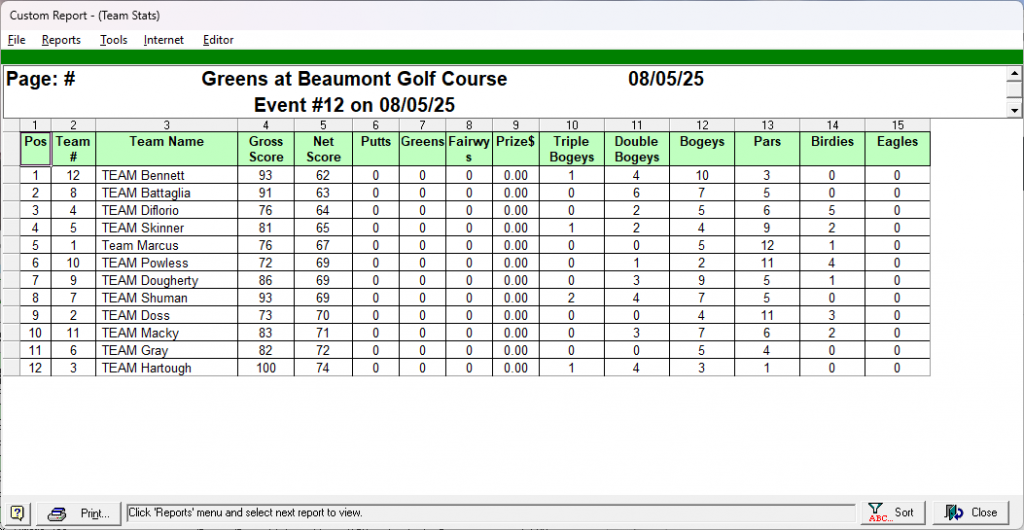Select the Gross Score column header

coord(266,148)
